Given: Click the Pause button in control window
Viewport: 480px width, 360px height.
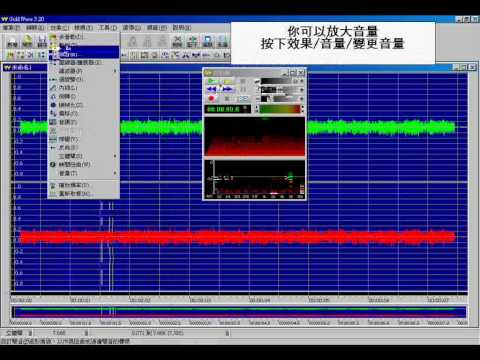Looking at the screenshot, I should (x=243, y=89).
